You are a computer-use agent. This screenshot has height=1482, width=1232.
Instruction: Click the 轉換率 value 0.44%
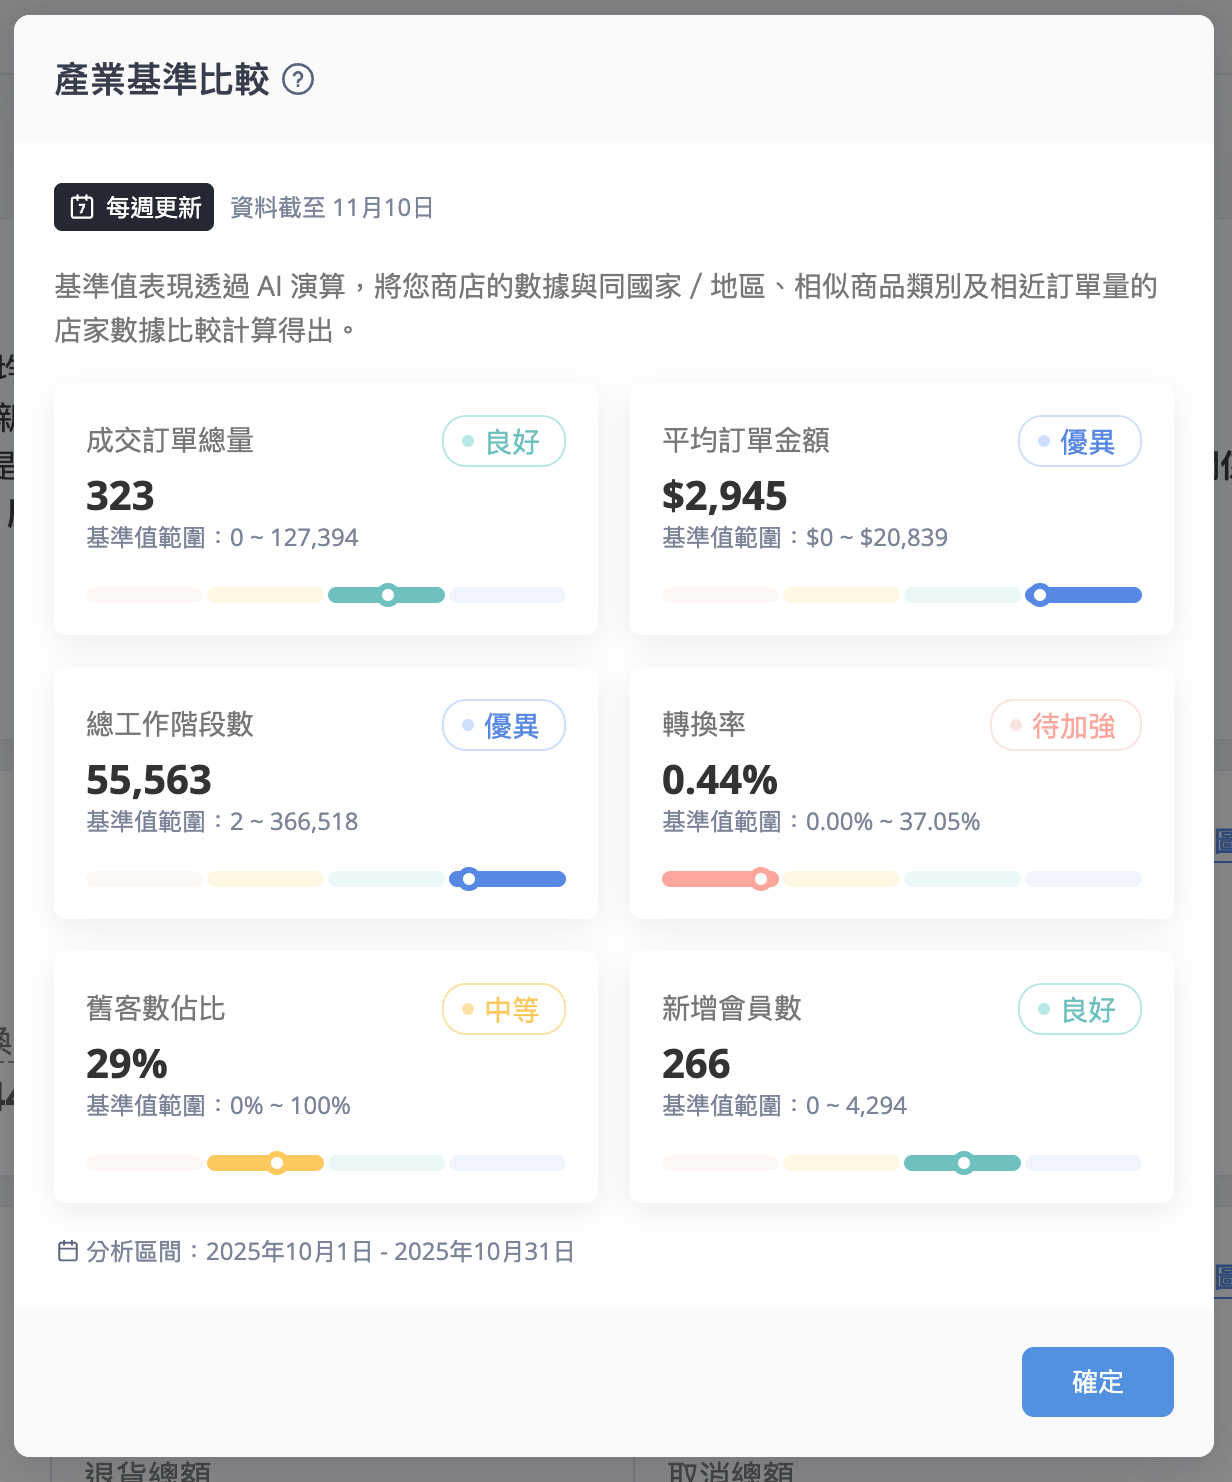coord(720,780)
